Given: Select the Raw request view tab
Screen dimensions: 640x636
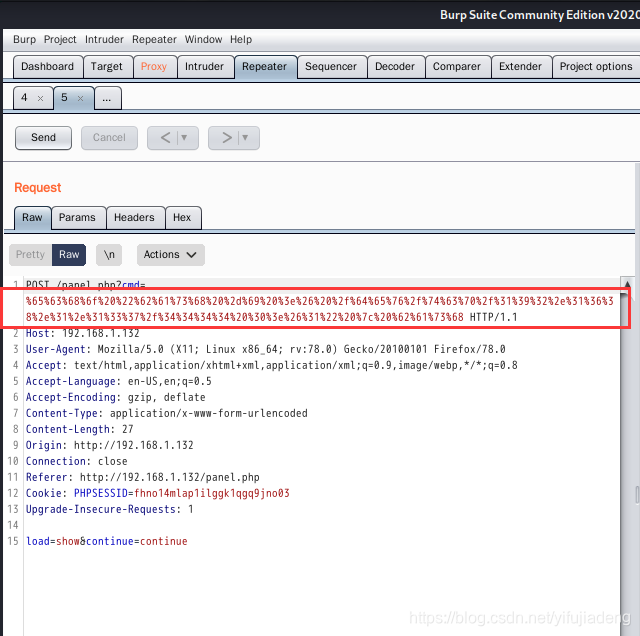Looking at the screenshot, I should click(33, 218).
